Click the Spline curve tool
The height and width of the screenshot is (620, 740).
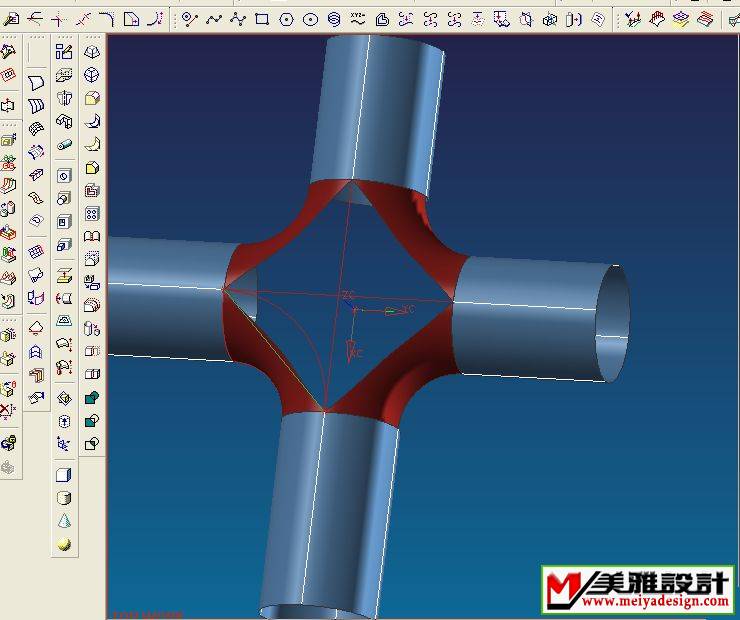[214, 18]
